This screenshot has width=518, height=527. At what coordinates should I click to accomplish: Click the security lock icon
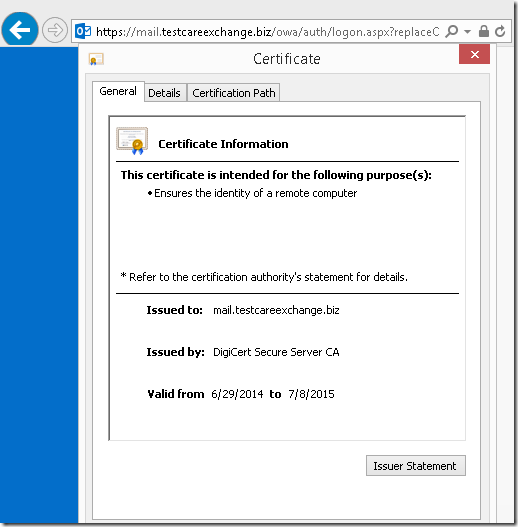tap(484, 31)
